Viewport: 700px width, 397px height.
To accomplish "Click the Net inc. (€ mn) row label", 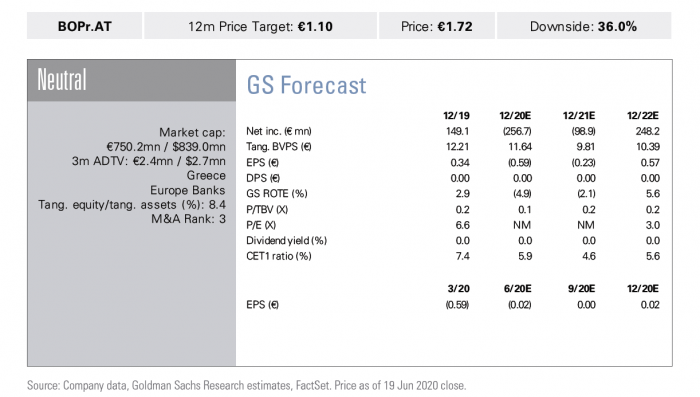I will click(279, 131).
